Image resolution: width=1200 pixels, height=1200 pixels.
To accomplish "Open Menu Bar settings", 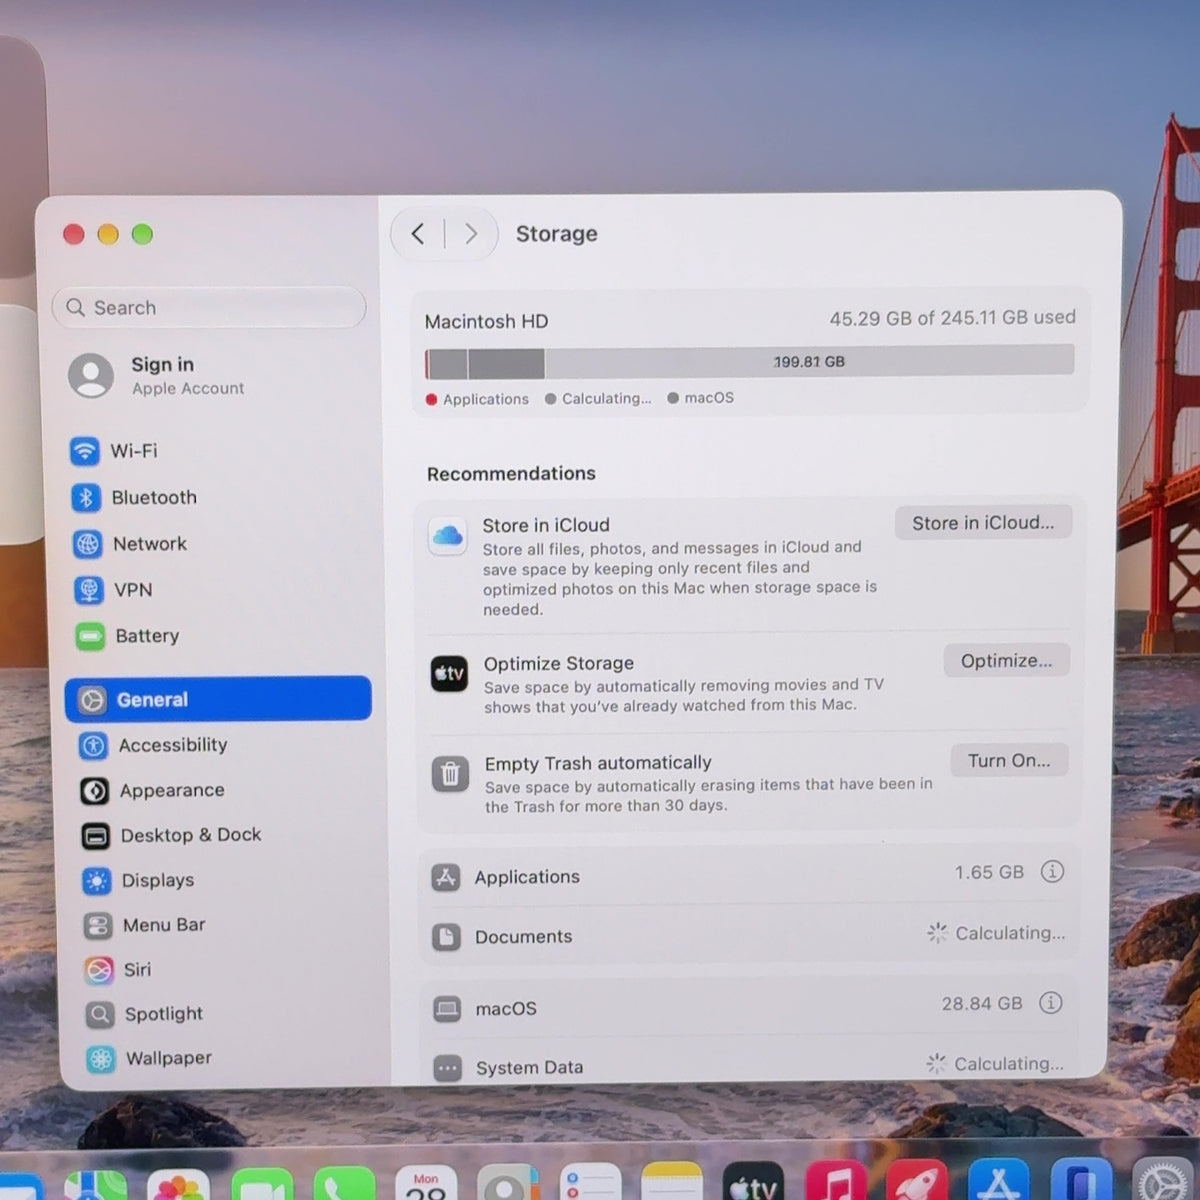I will (x=145, y=925).
